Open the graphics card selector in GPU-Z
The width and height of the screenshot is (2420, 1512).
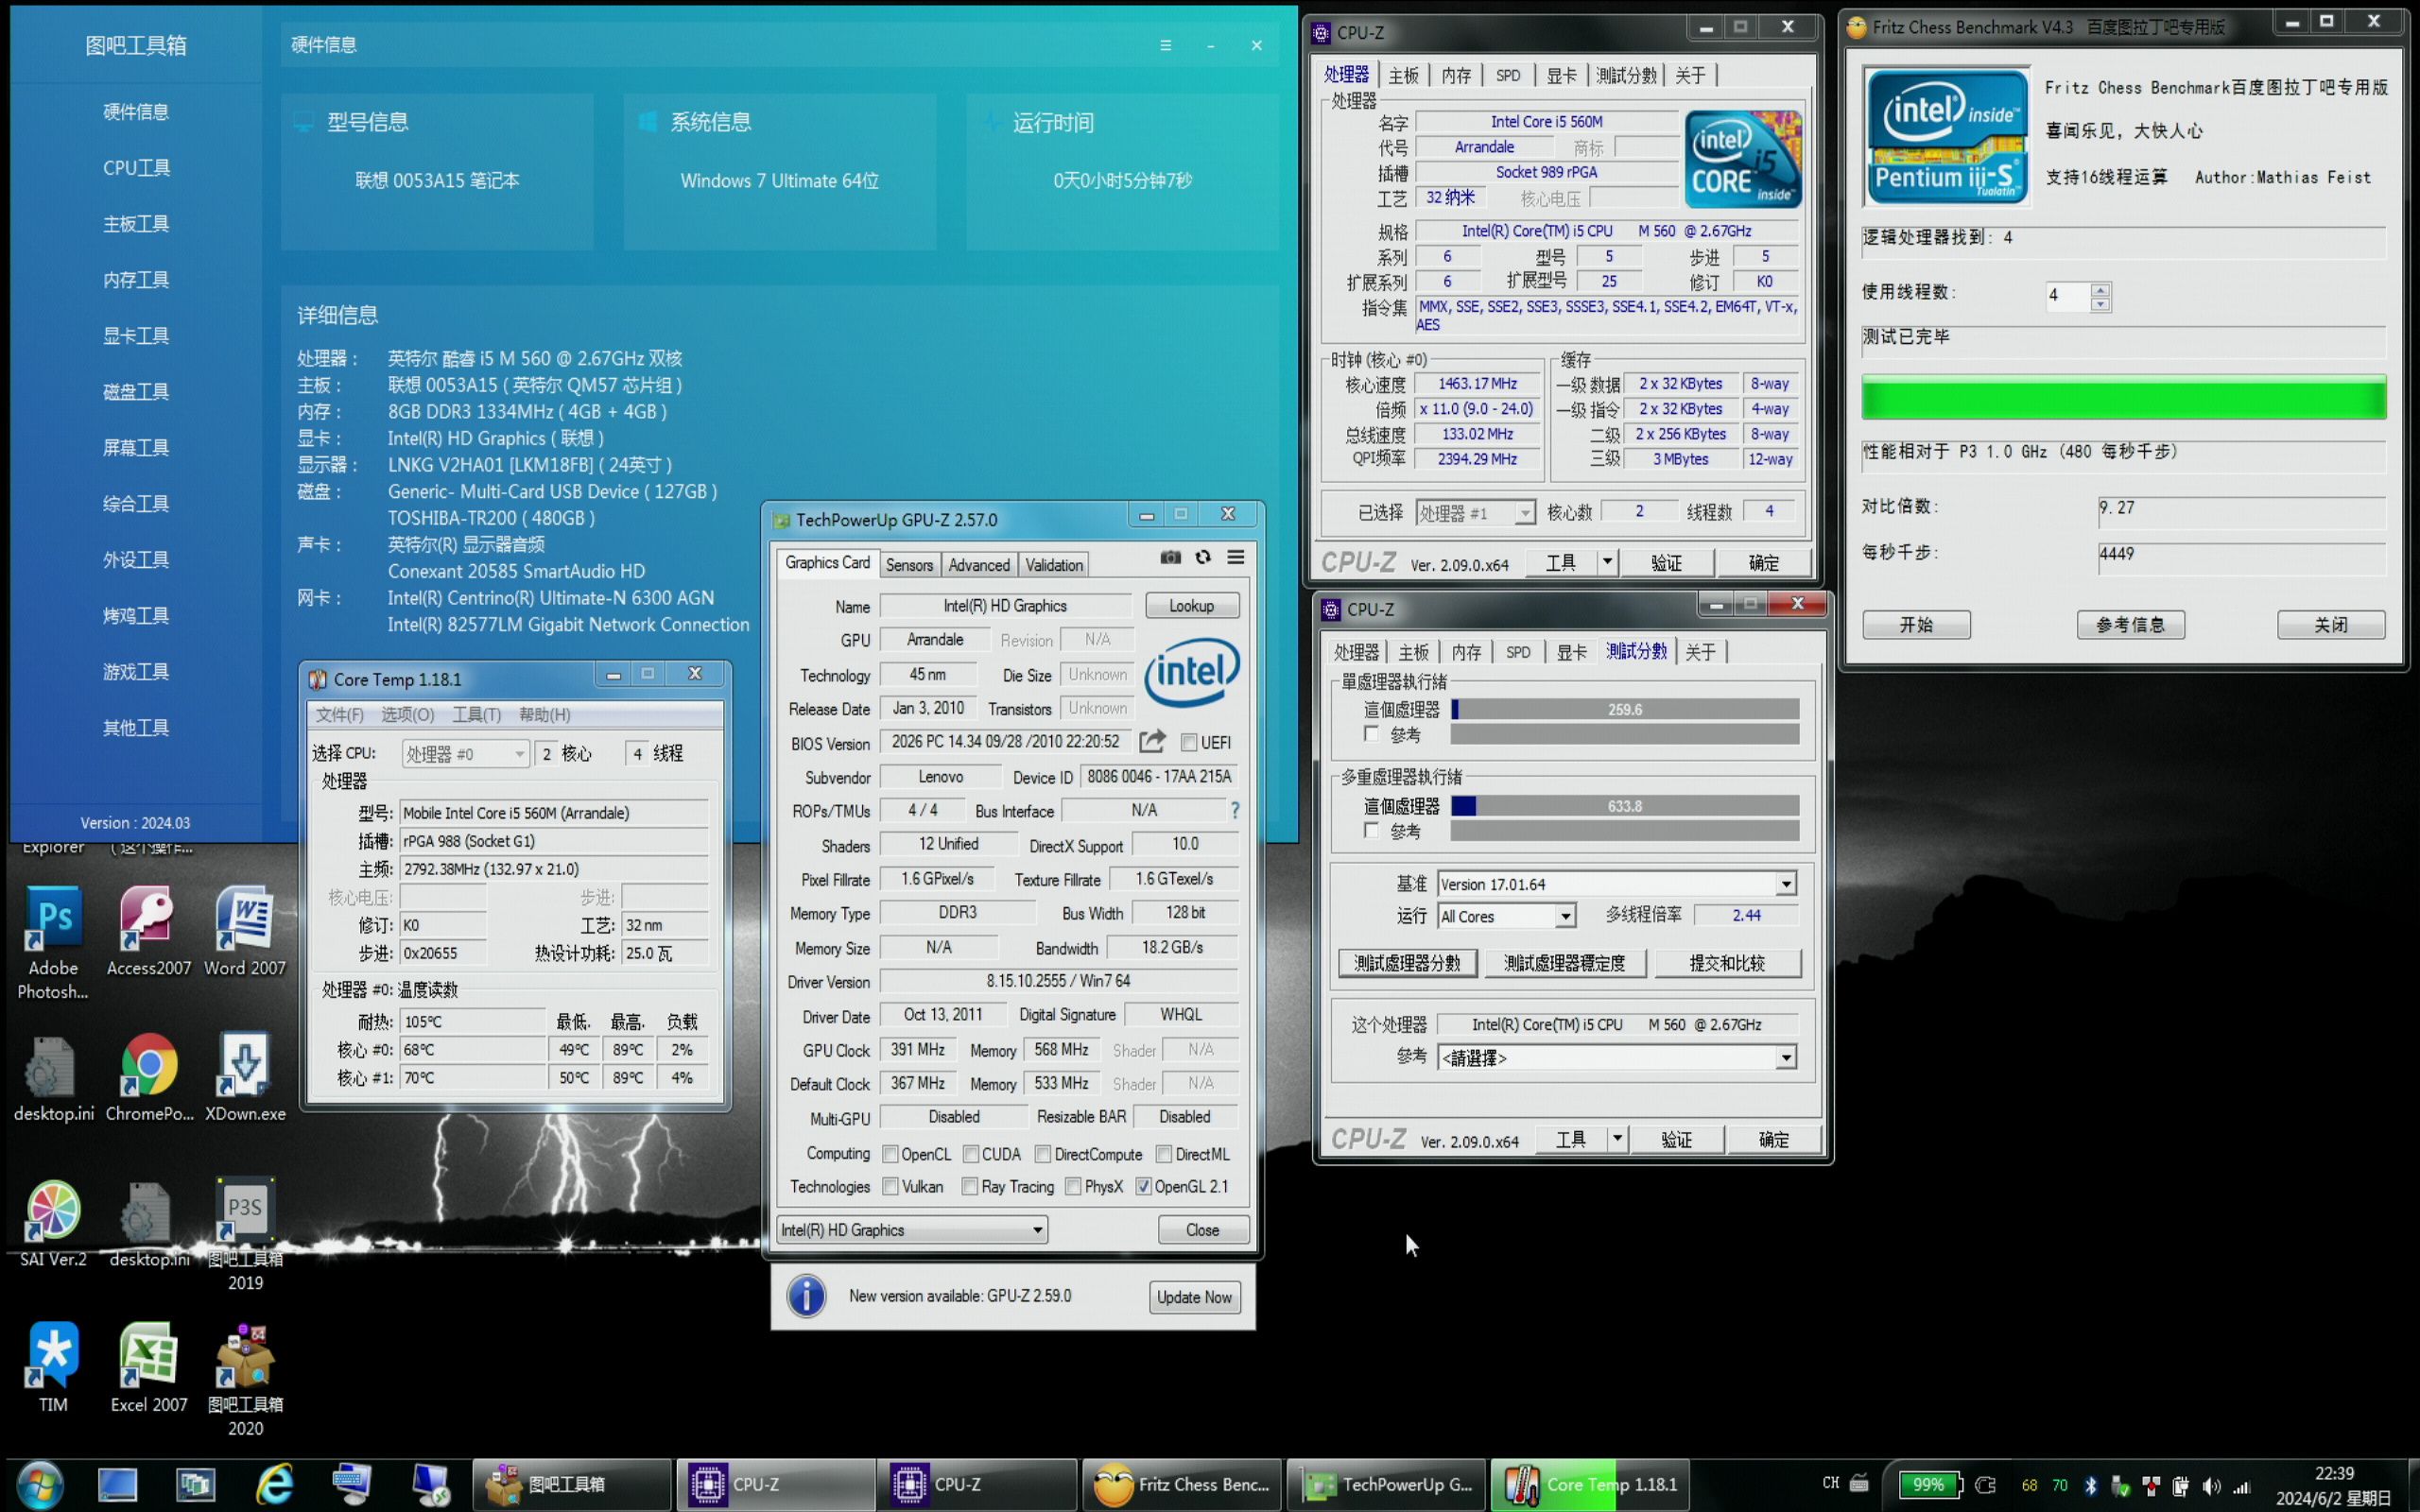point(1037,1229)
